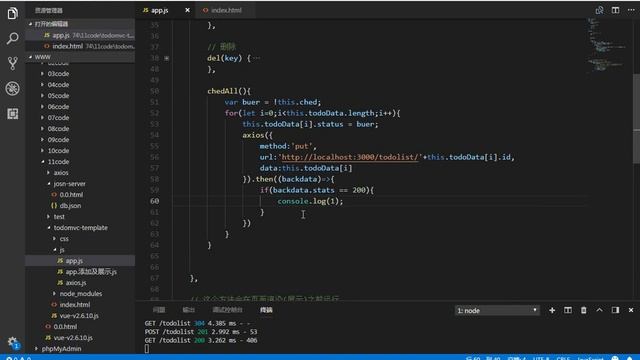640x360 pixels.
Task: Unfold the collapsed del(key) block on line 38
Action: pyautogui.click(x=167, y=58)
